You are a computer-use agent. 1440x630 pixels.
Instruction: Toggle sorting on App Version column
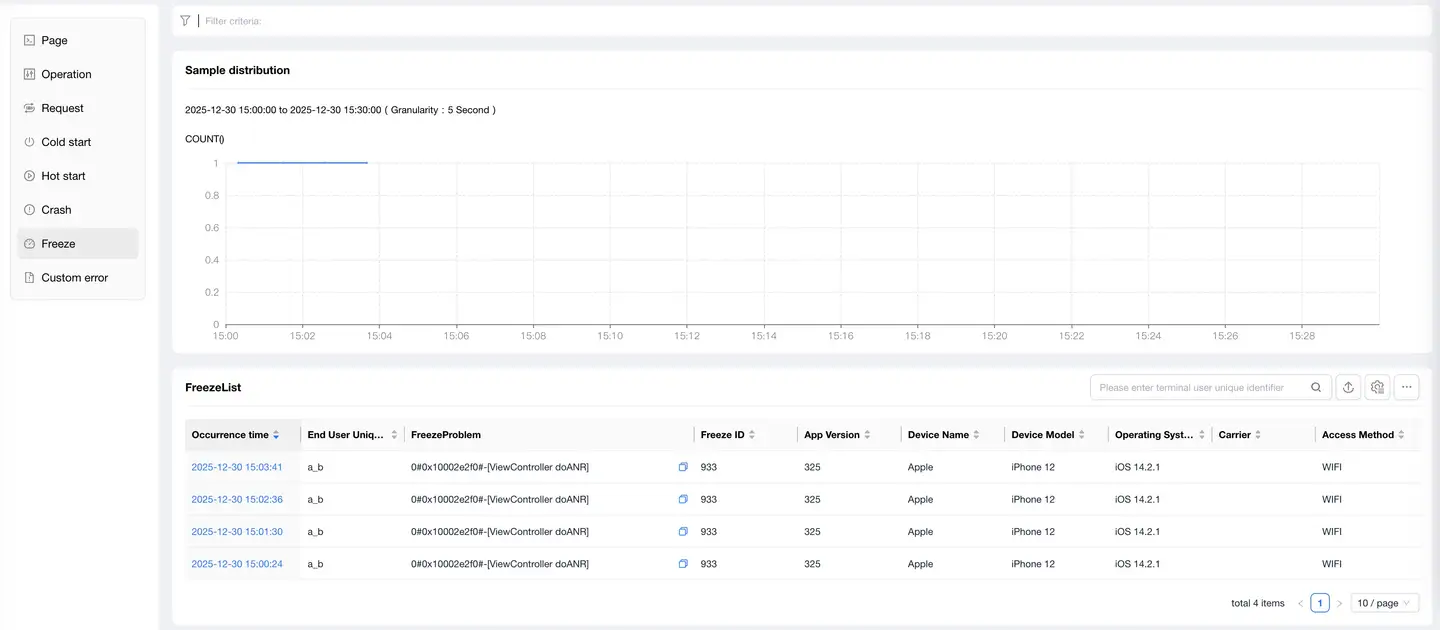867,435
